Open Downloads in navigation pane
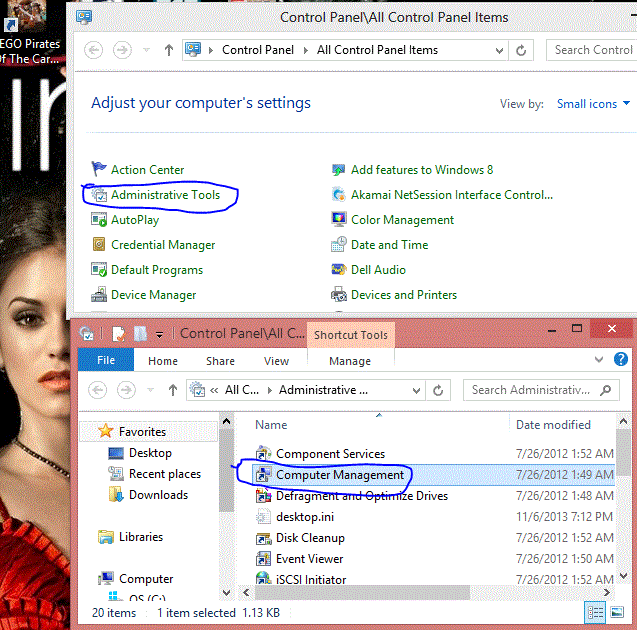 [158, 495]
